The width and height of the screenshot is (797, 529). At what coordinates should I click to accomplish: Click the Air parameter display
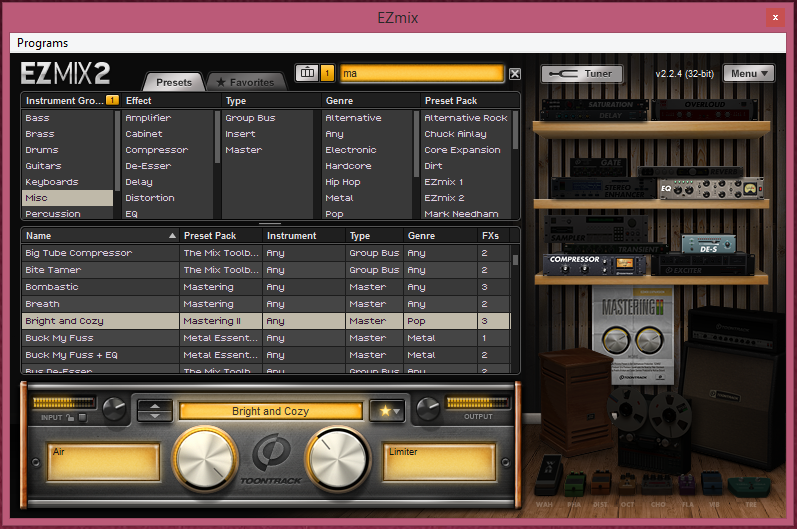coord(104,462)
